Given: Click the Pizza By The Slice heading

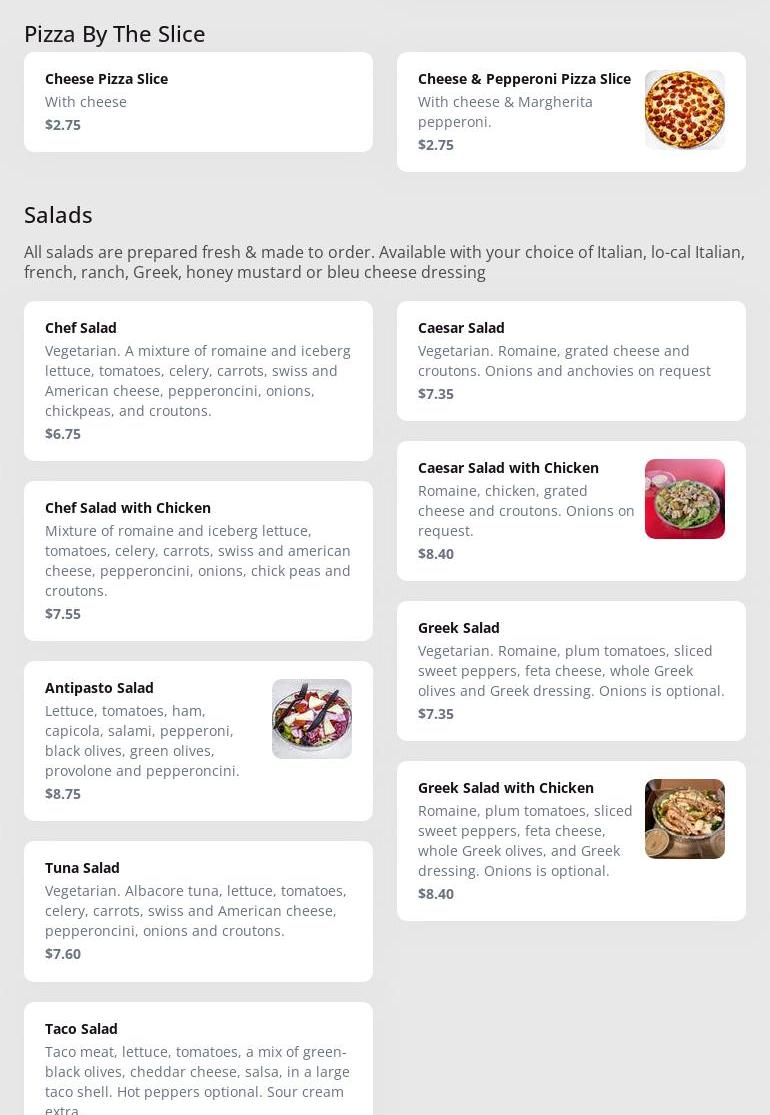Looking at the screenshot, I should 114,34.
